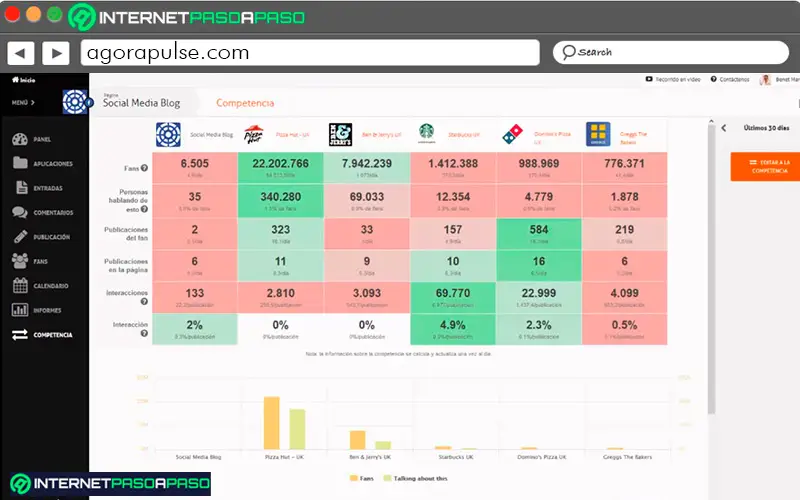The image size is (800, 500).
Task: Click Starbucks interactions value 69.770
Action: pos(453,293)
